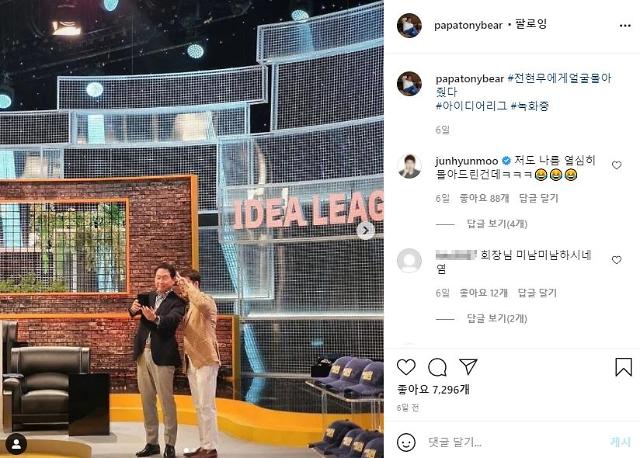Click the comment input field
Viewport: 640px width, 458px height.
514,442
